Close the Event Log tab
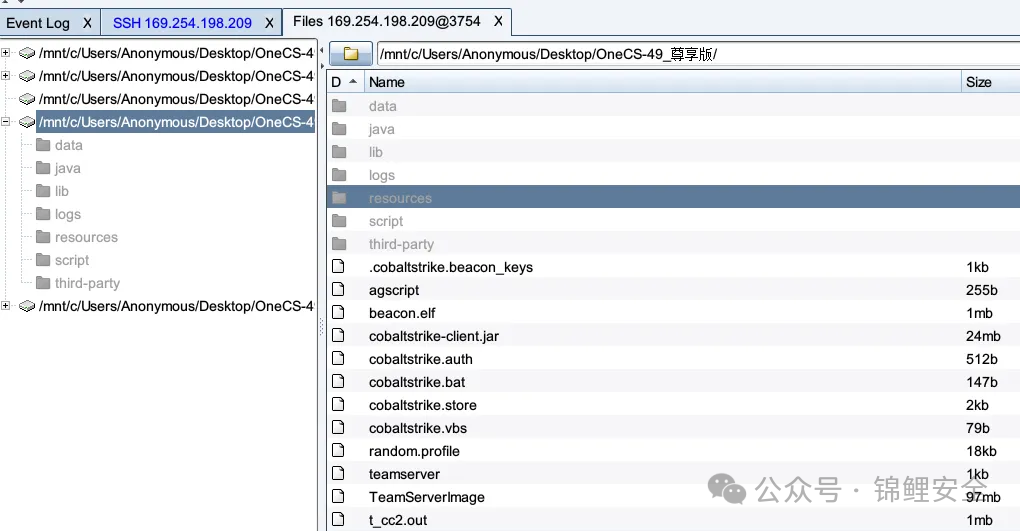 [87, 23]
